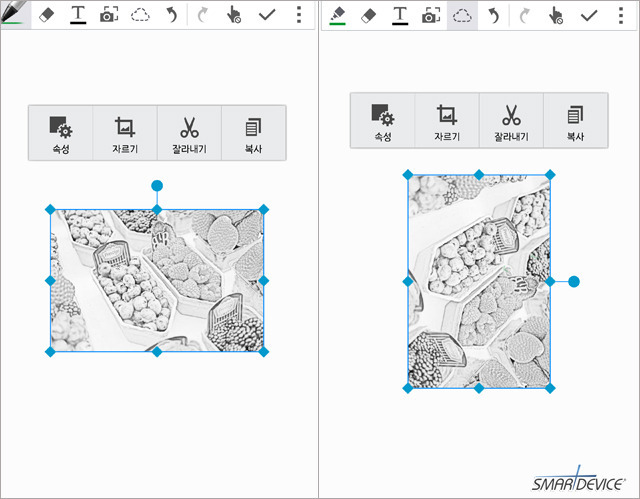
Task: Select the highlighter pen in right screen
Action: [337, 16]
